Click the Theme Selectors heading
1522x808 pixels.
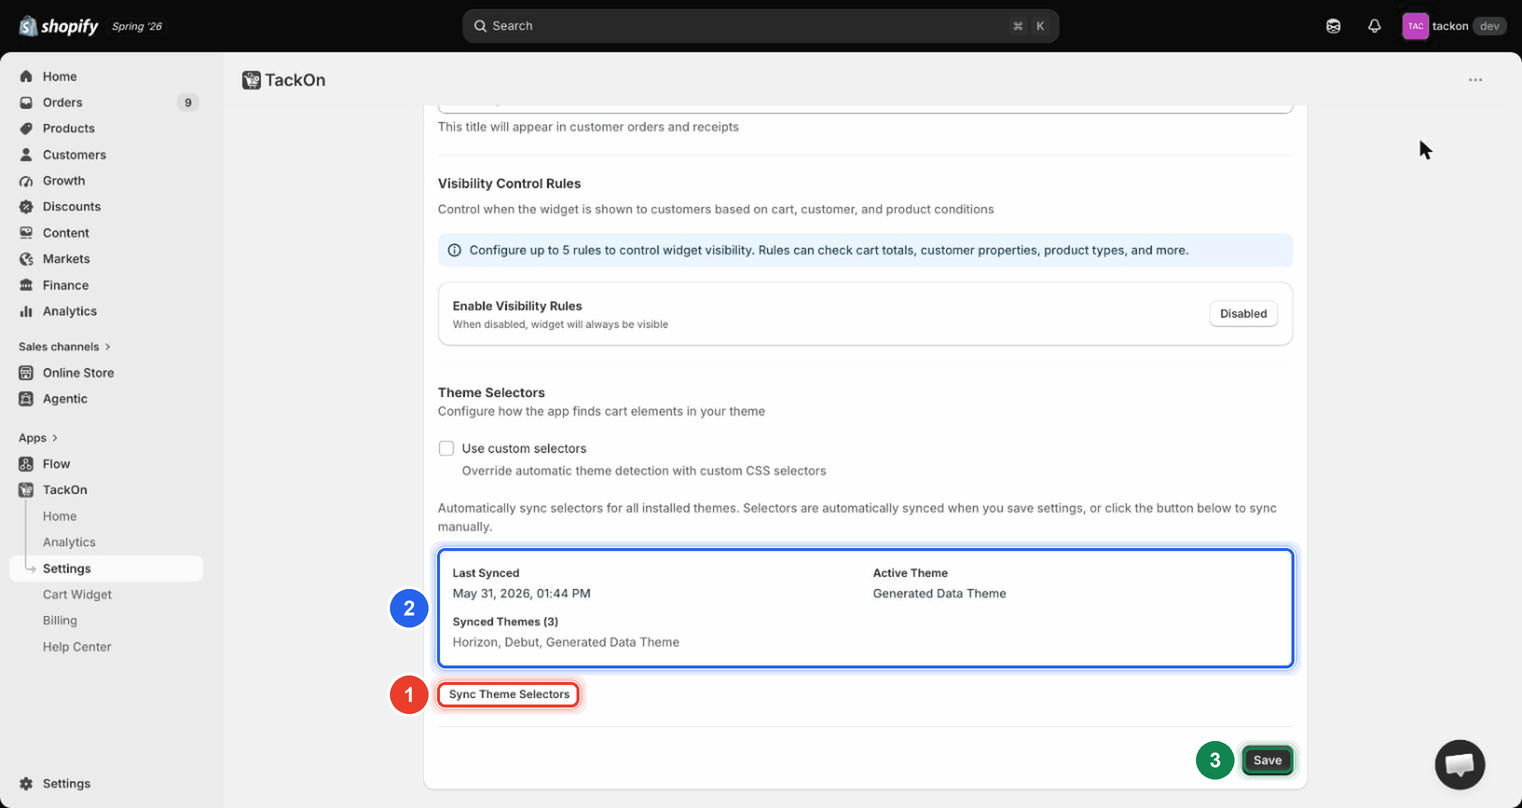[x=491, y=392]
